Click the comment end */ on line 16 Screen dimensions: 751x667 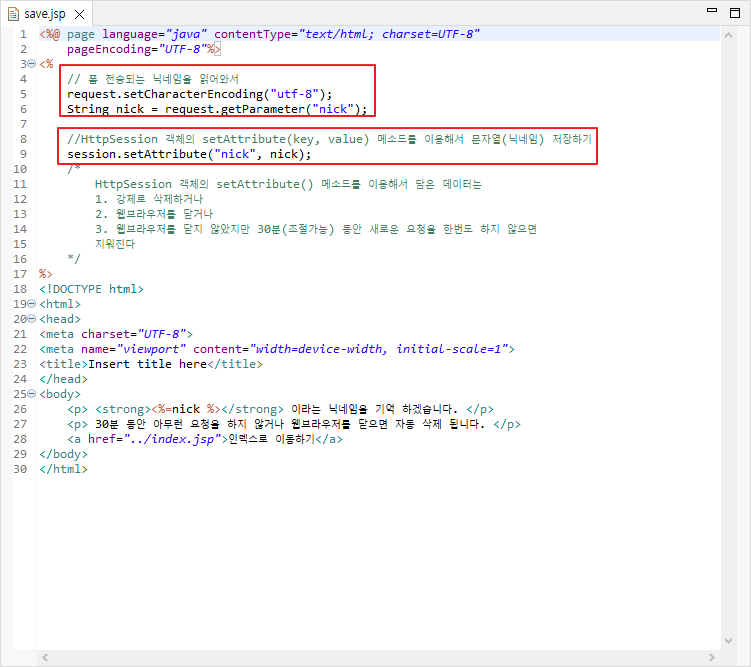tap(74, 259)
